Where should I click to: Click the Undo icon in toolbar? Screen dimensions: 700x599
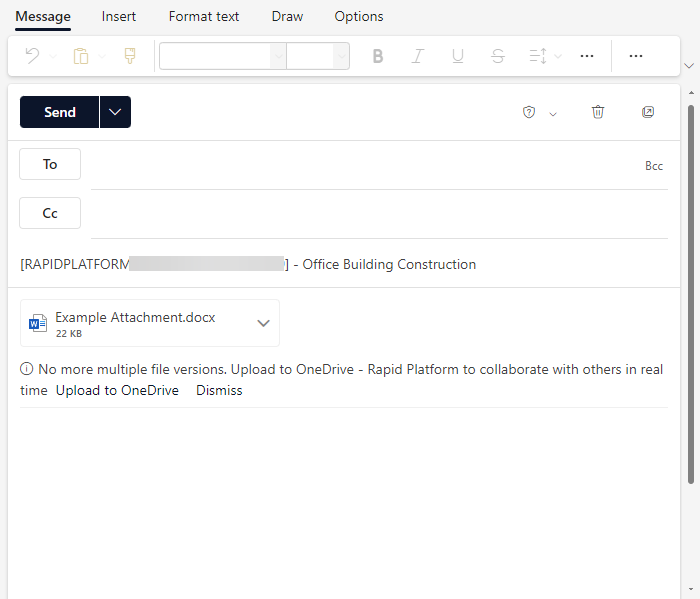(x=32, y=56)
